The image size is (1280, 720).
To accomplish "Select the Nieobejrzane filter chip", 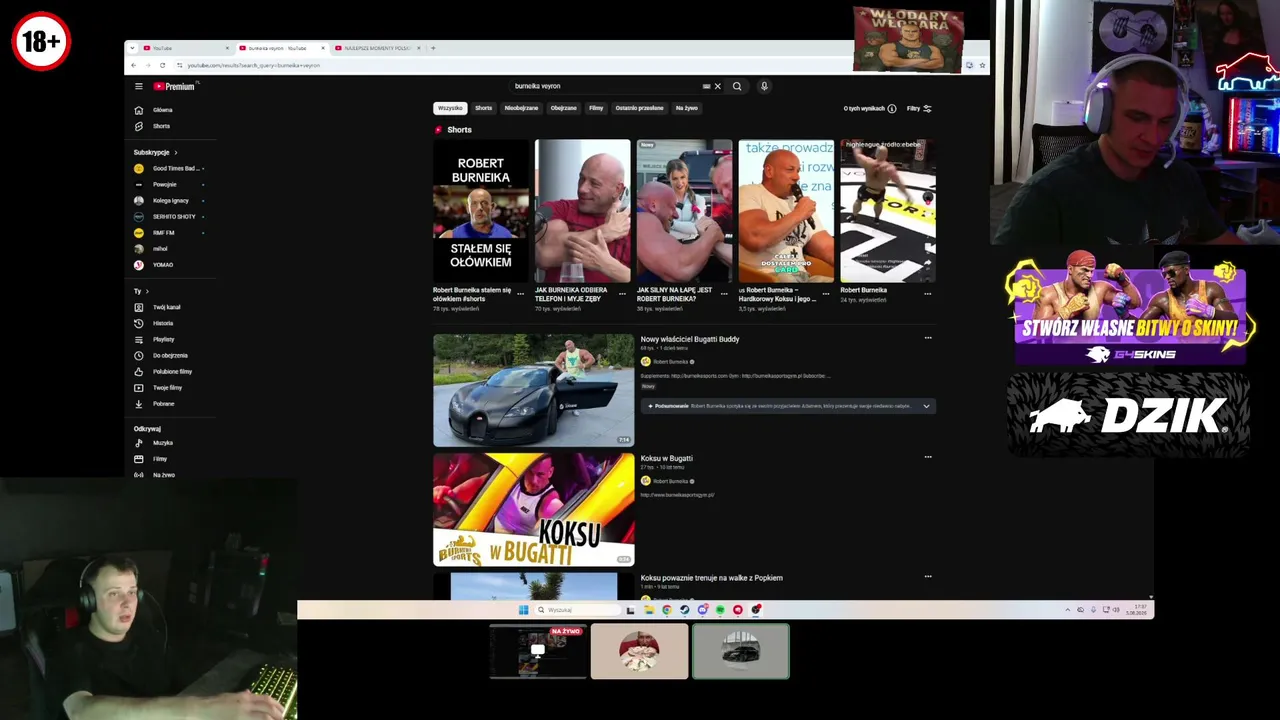I will point(521,108).
